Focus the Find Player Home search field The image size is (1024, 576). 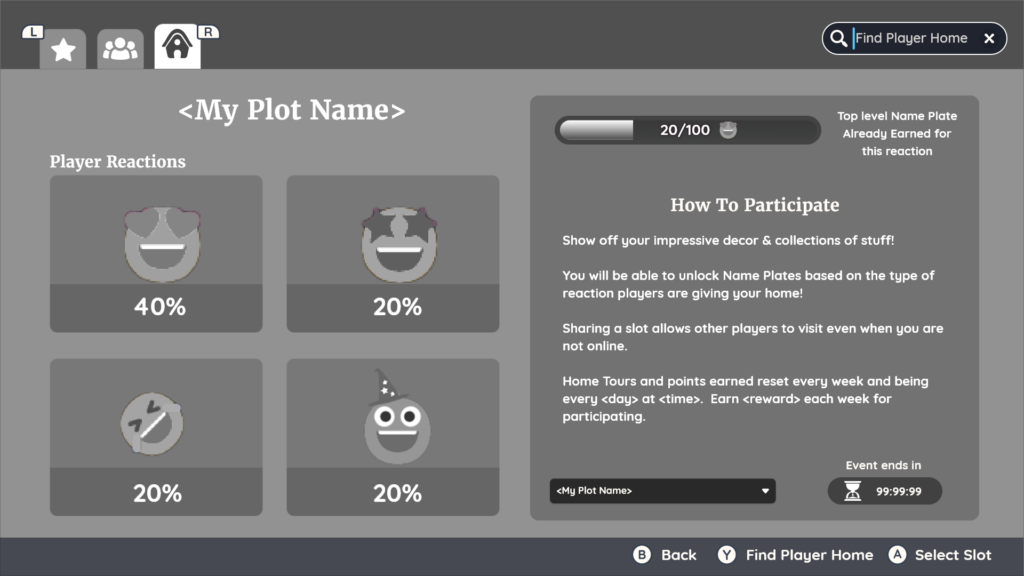pos(912,39)
